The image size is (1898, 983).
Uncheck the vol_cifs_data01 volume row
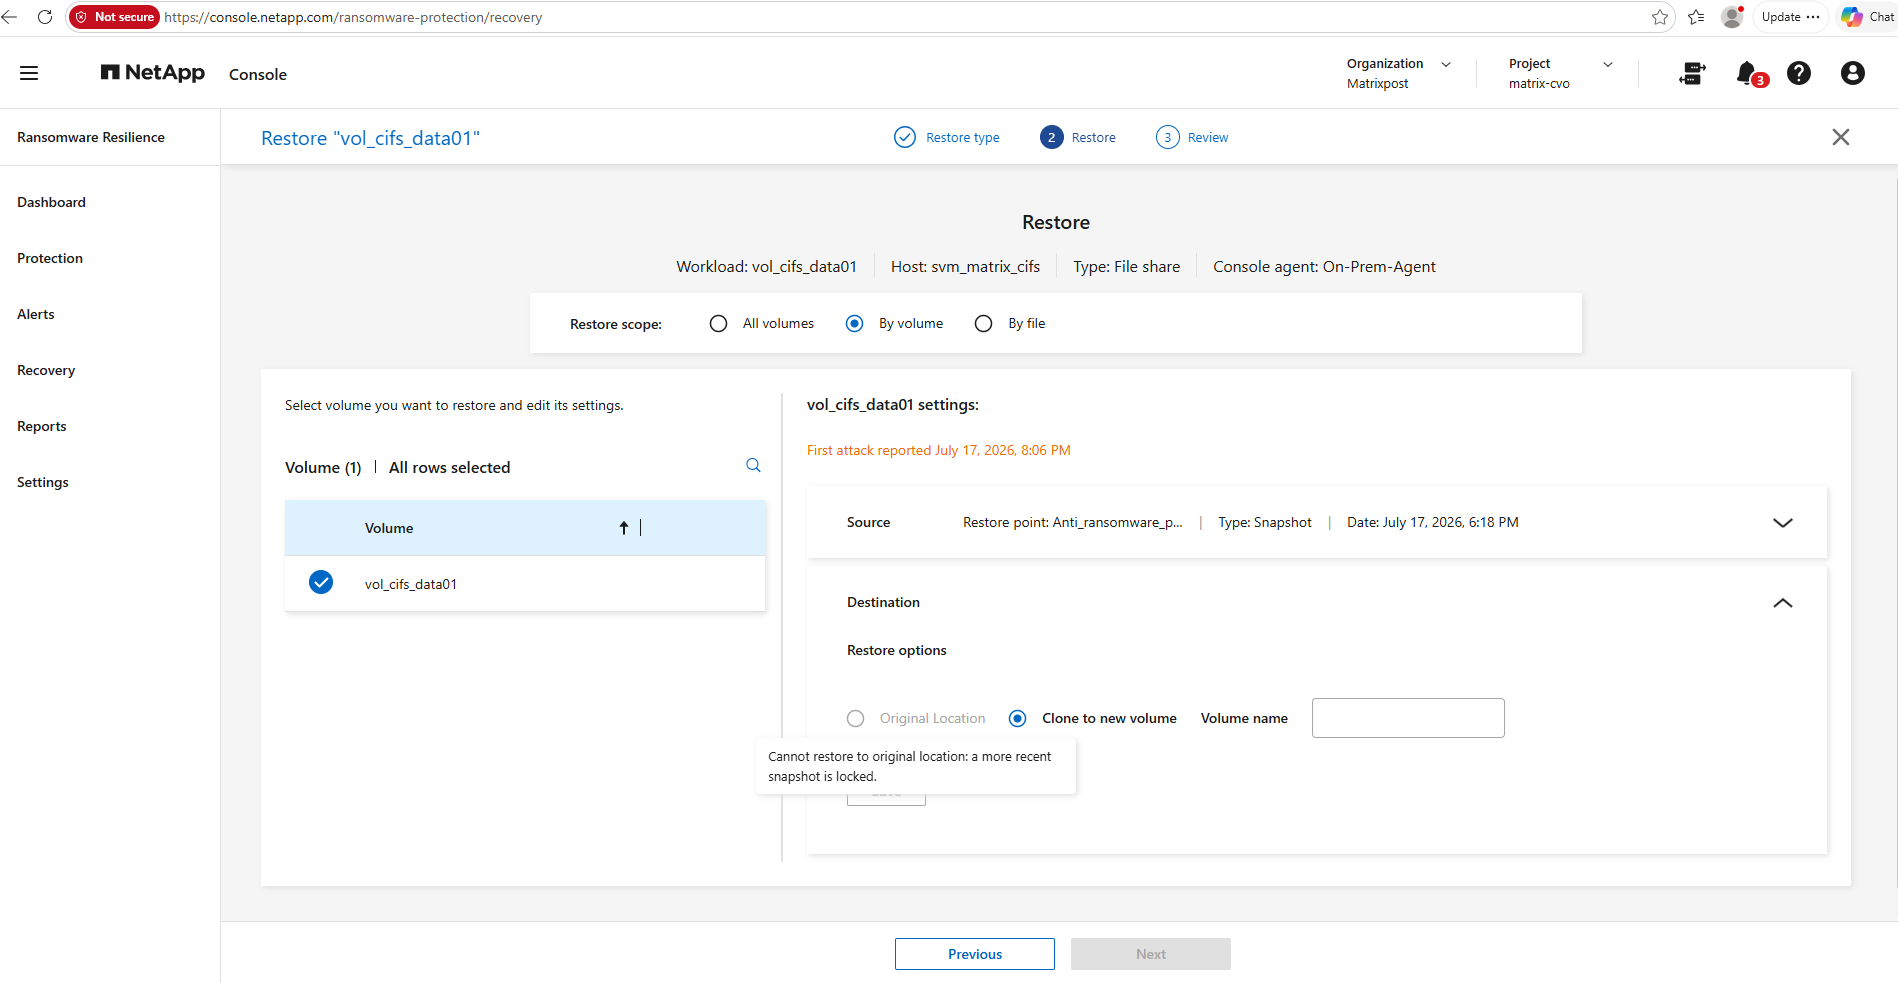click(321, 582)
